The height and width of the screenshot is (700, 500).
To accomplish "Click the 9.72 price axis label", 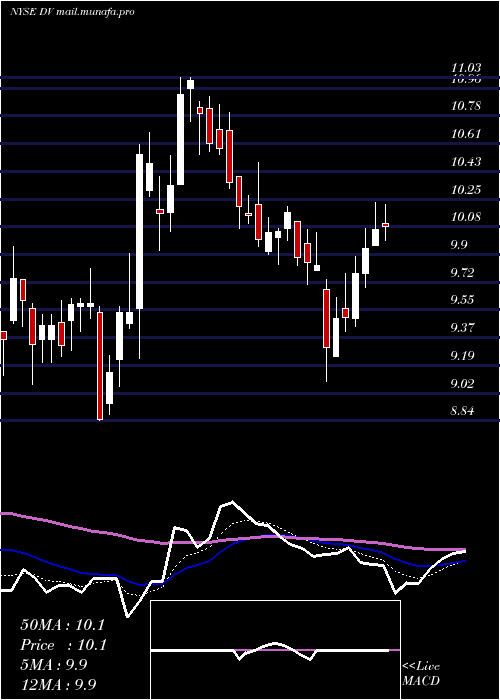I will [x=462, y=272].
